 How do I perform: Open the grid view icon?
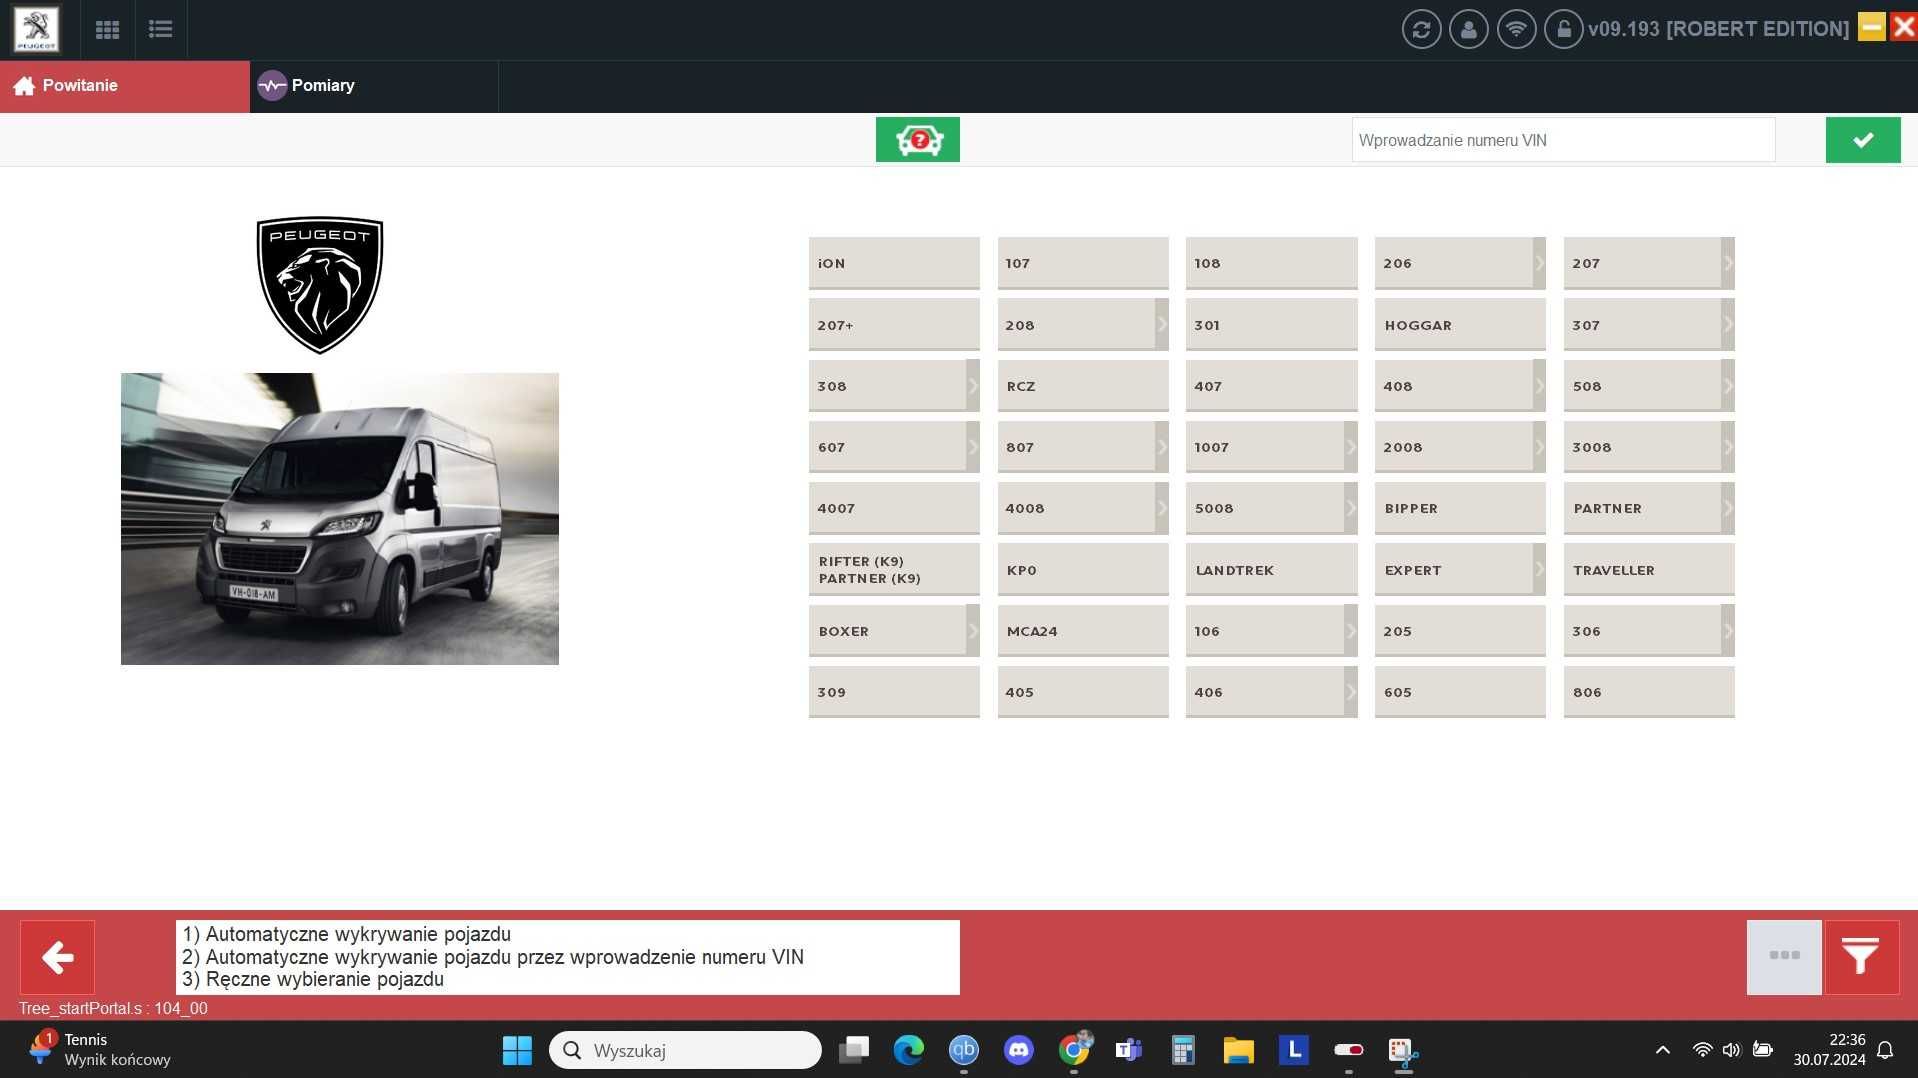107,29
